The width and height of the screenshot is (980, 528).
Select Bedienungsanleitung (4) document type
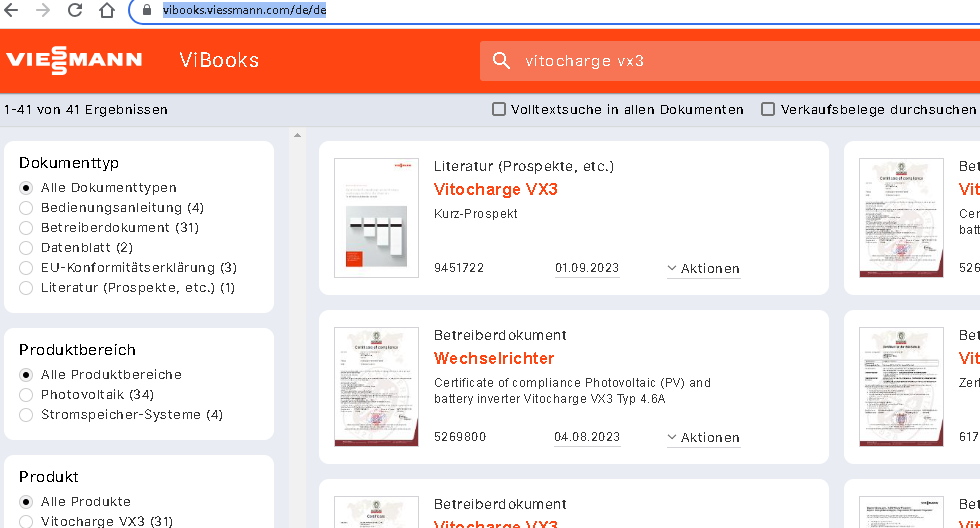pyautogui.click(x=26, y=208)
